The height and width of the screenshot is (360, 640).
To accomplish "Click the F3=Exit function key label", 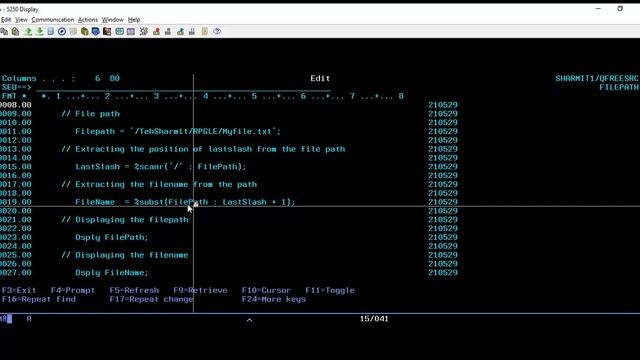I will click(x=19, y=290).
